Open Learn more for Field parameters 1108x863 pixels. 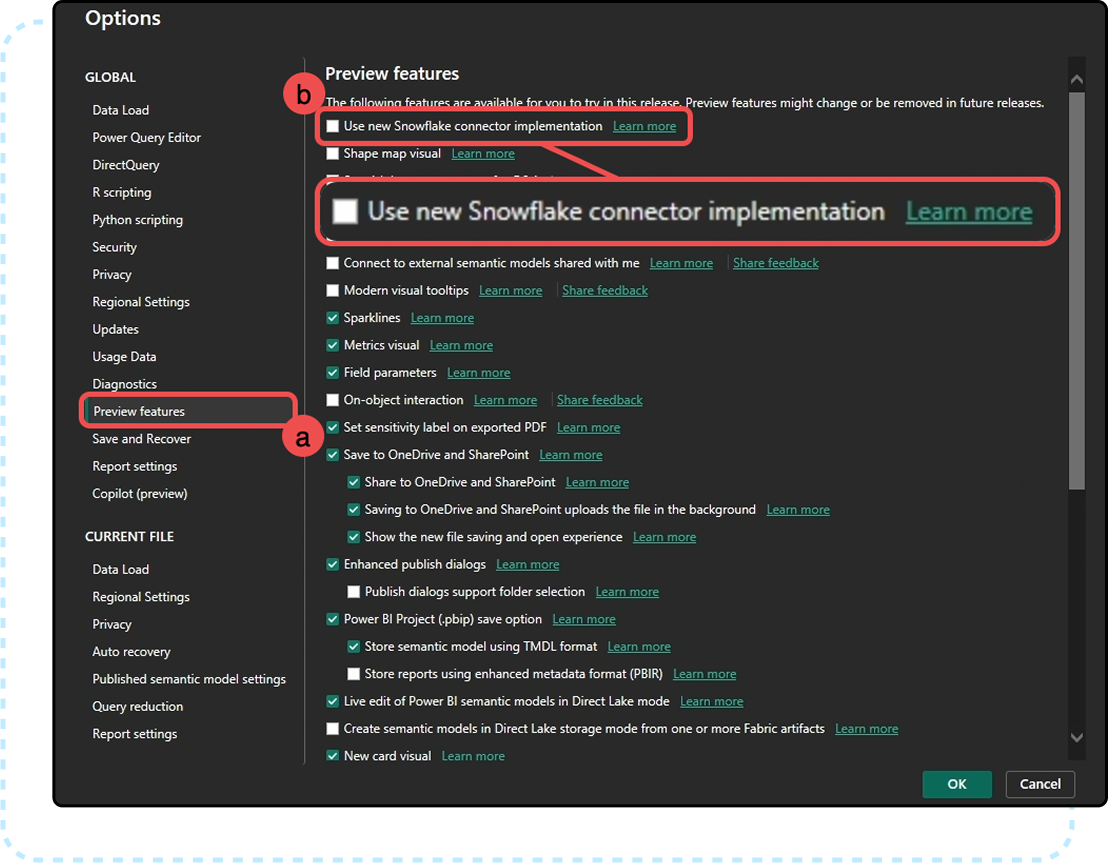click(x=478, y=373)
